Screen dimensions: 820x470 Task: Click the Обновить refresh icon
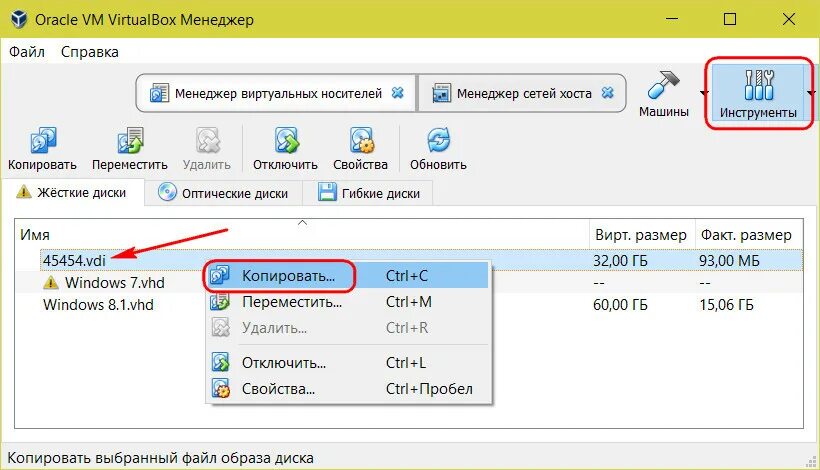[x=438, y=140]
